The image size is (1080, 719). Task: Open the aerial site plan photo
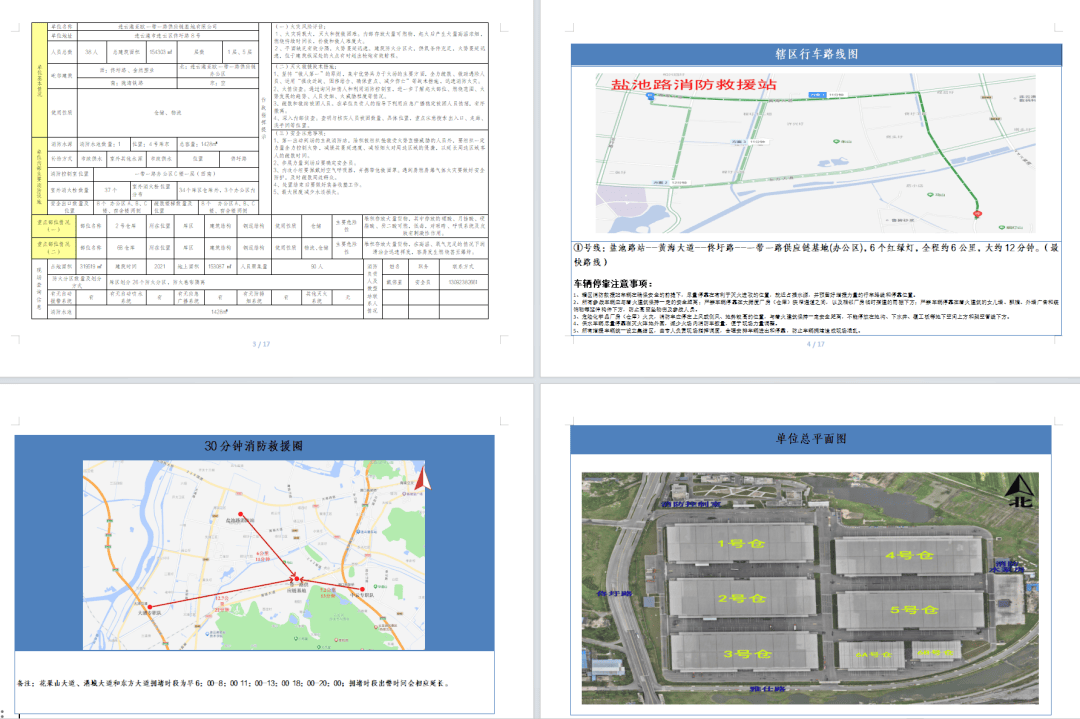point(810,588)
